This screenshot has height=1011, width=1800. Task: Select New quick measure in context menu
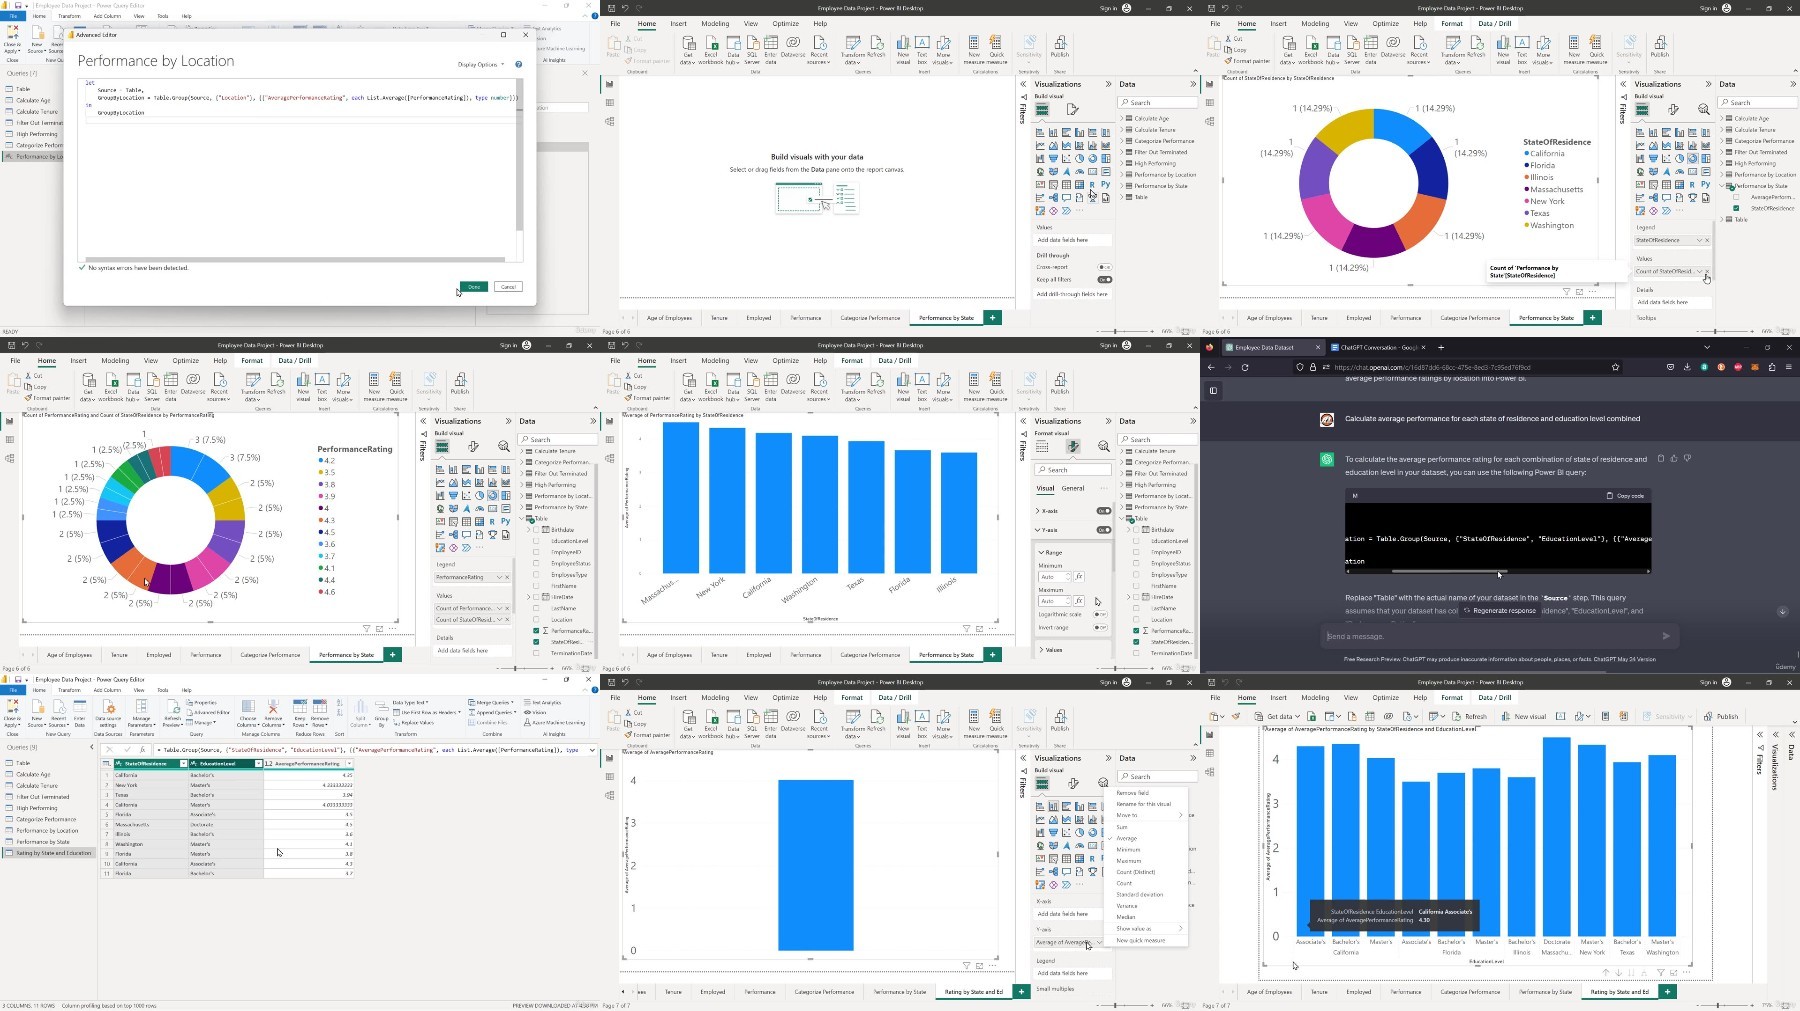click(1141, 940)
